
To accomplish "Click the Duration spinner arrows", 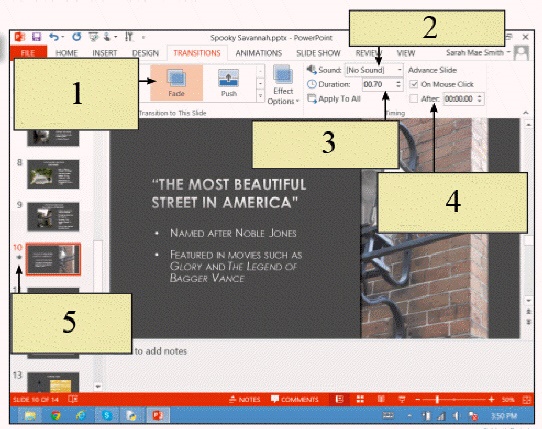I will [399, 84].
